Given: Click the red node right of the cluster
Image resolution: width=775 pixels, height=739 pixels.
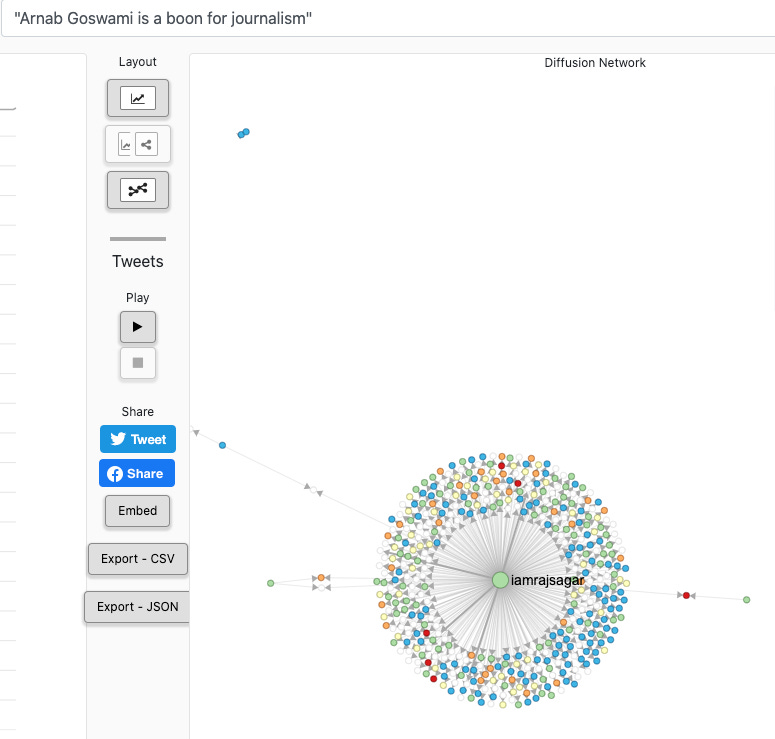Looking at the screenshot, I should [x=686, y=595].
